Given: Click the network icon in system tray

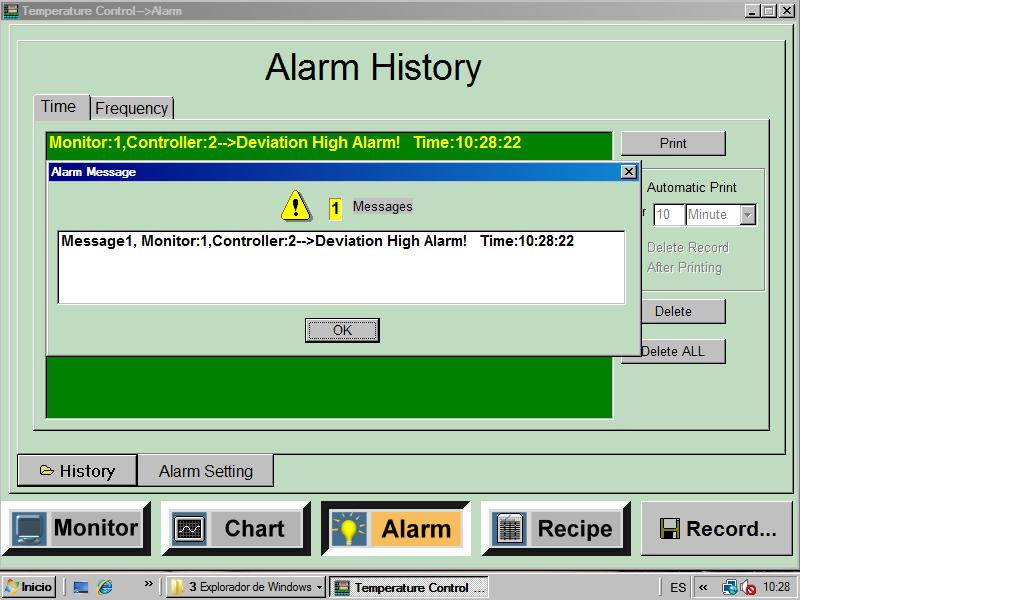Looking at the screenshot, I should (730, 587).
